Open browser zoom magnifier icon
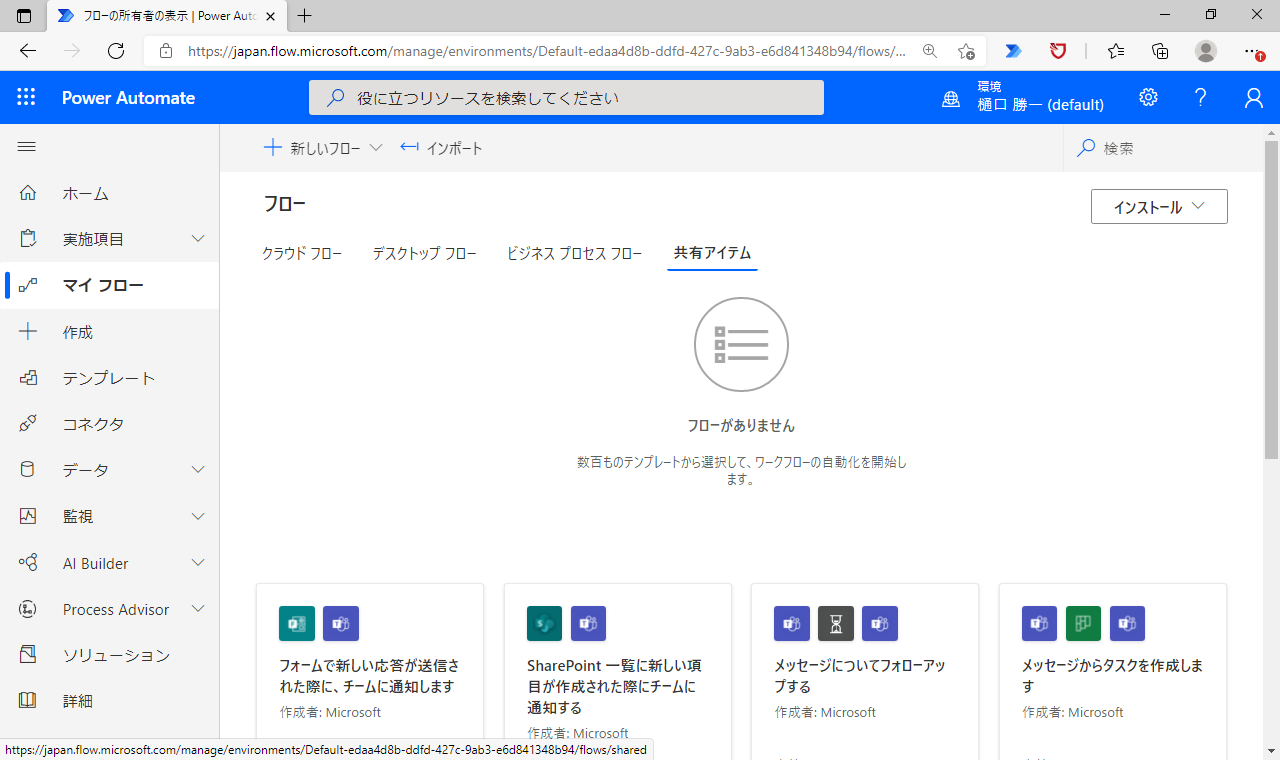 pyautogui.click(x=930, y=51)
